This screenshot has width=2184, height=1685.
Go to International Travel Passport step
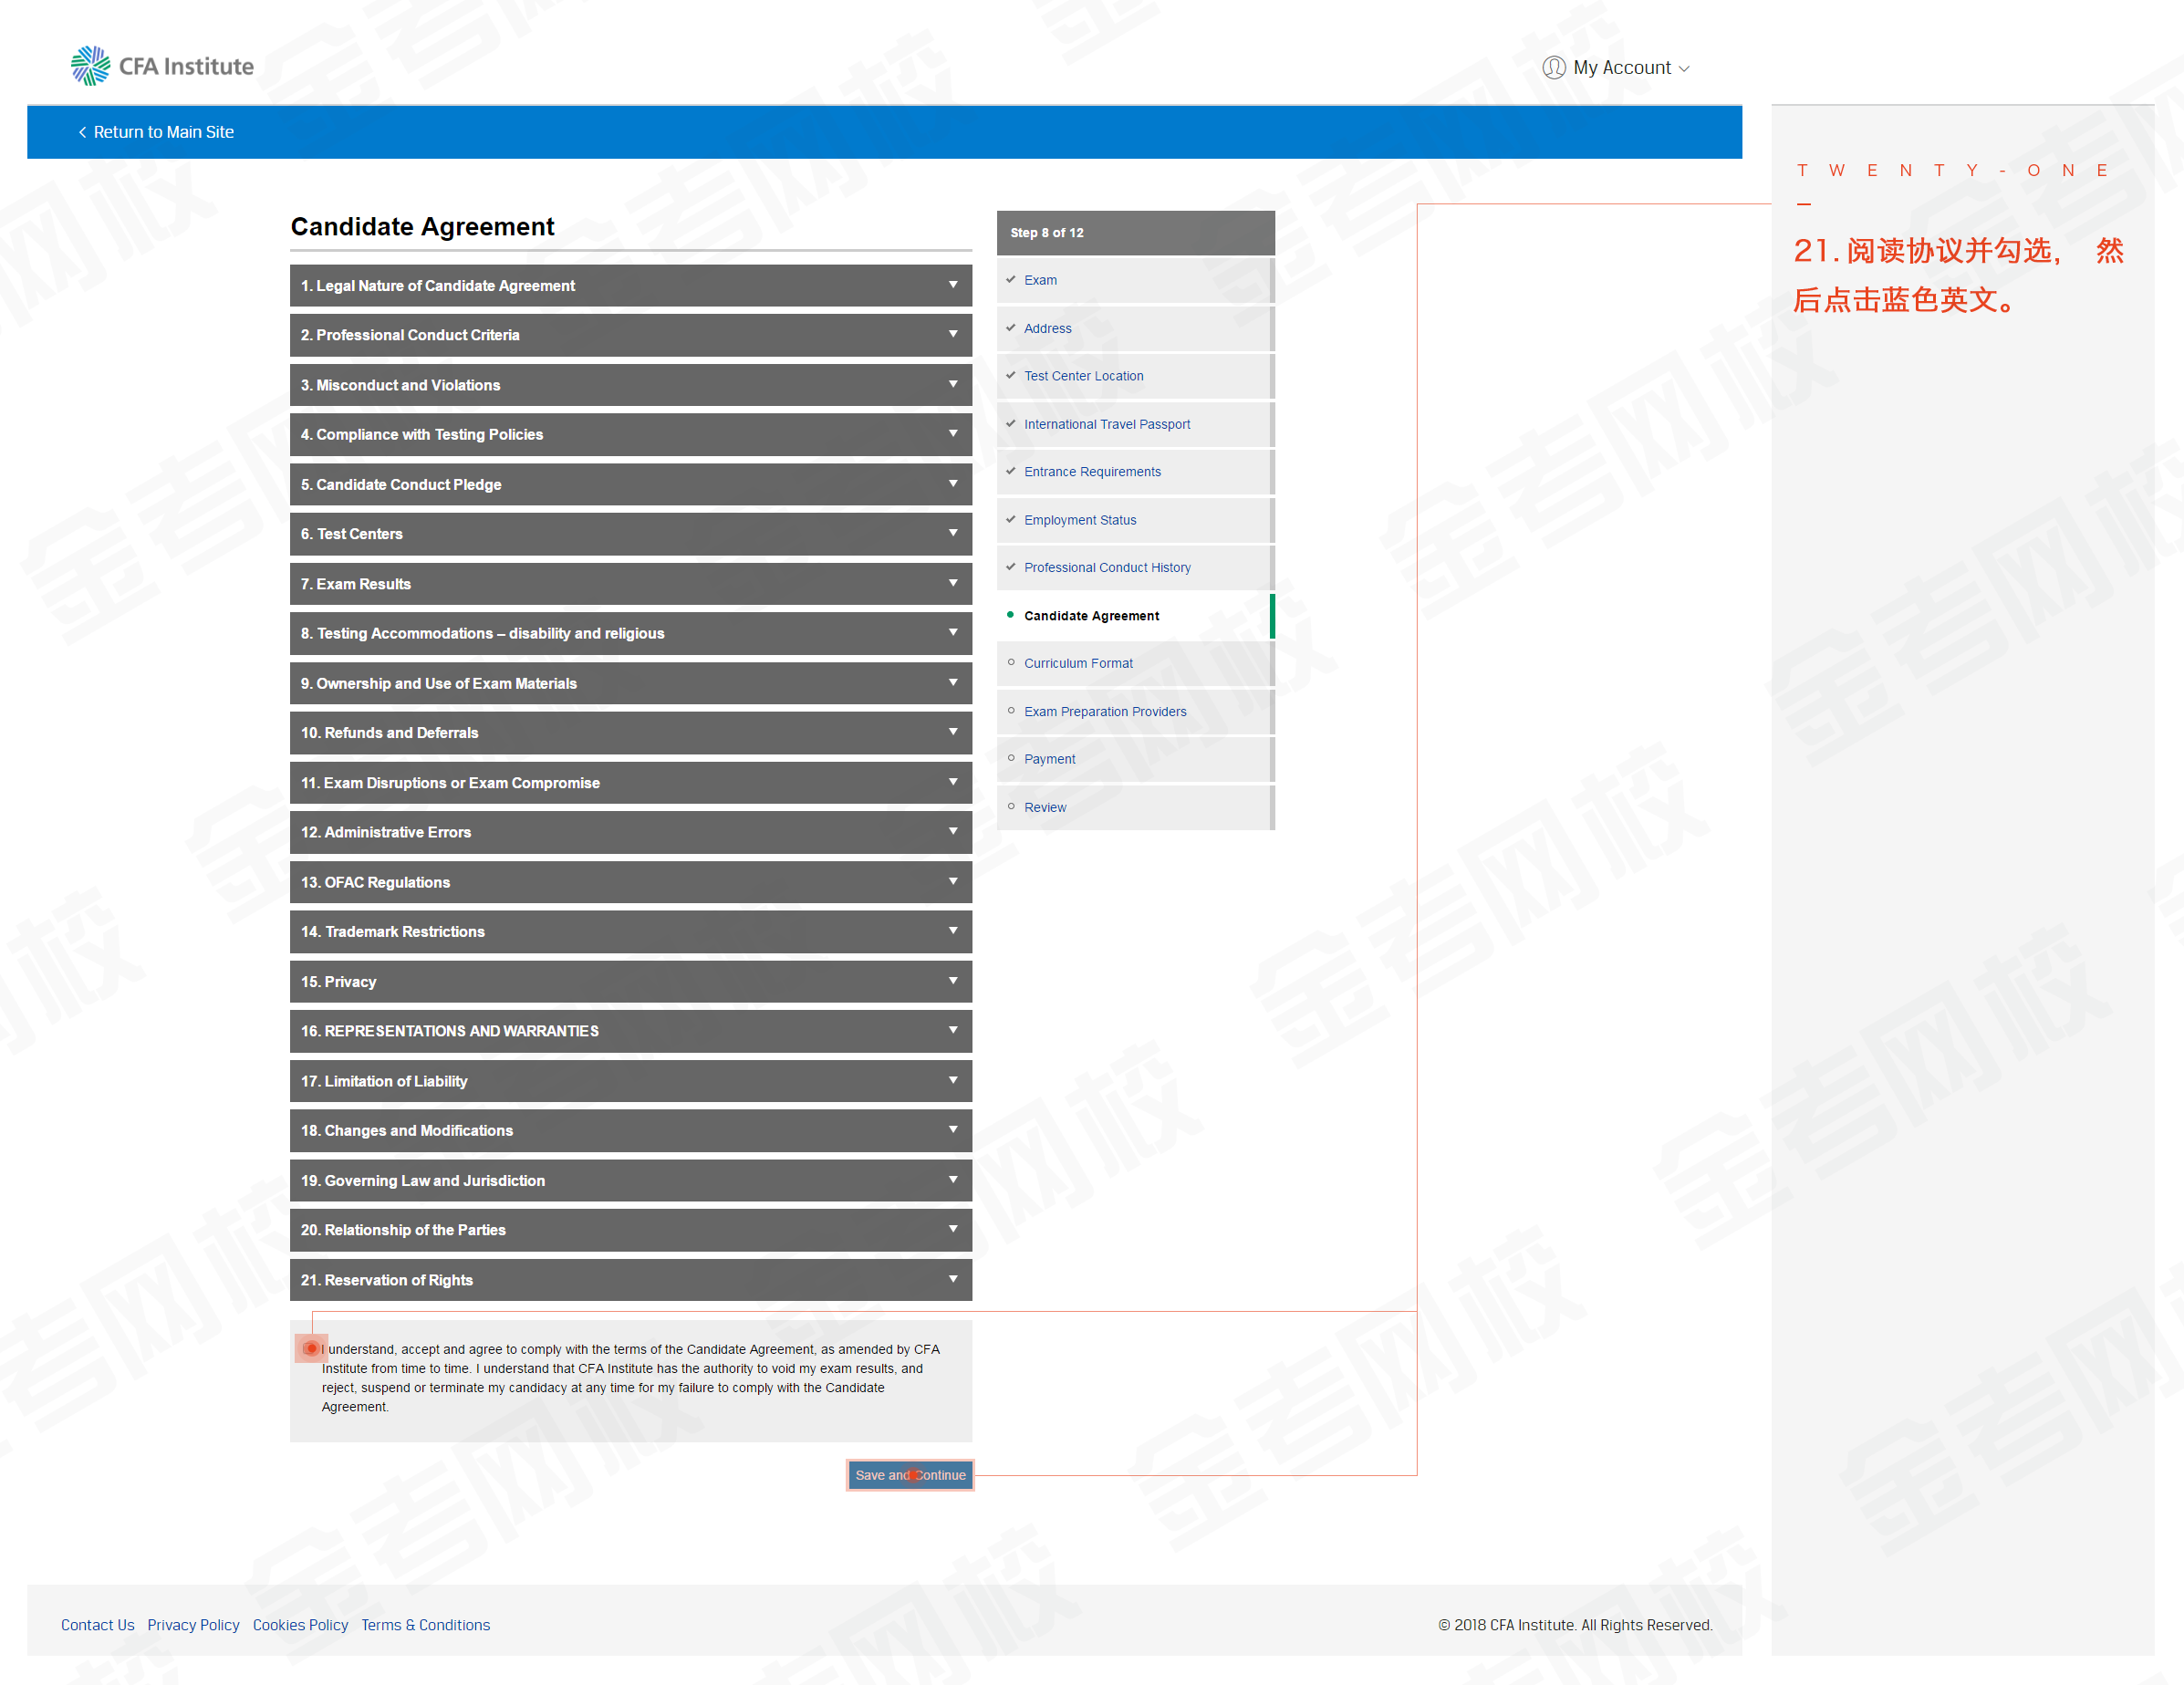pos(1134,424)
